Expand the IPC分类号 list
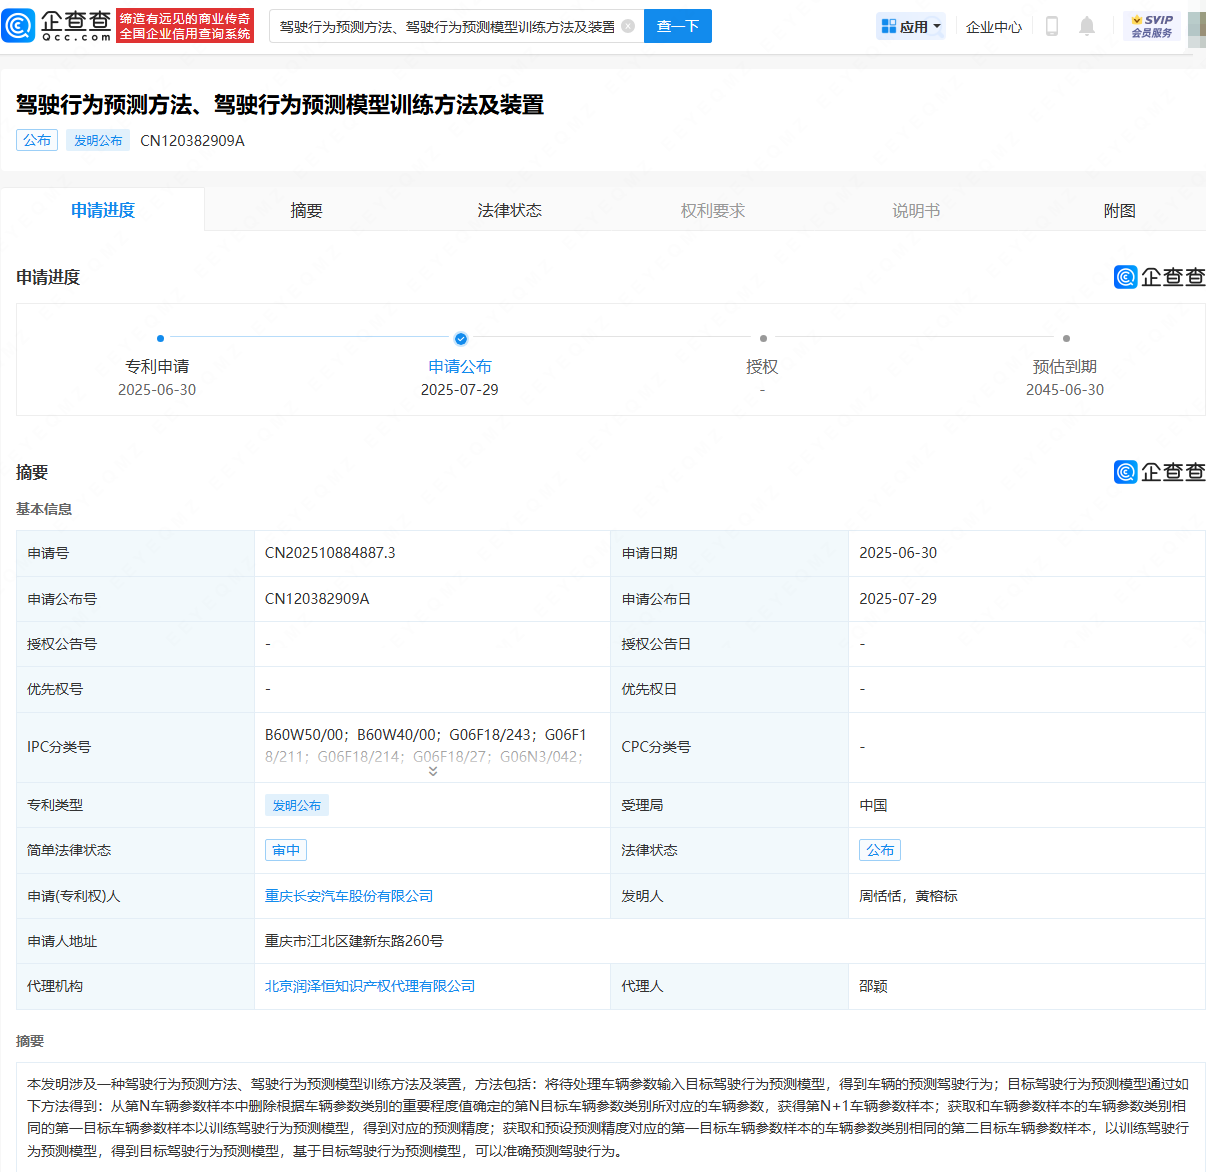 tap(433, 771)
